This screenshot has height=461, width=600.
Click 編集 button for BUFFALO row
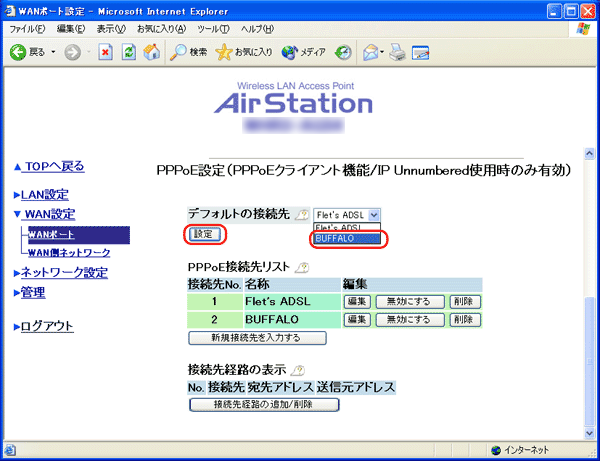[357, 319]
